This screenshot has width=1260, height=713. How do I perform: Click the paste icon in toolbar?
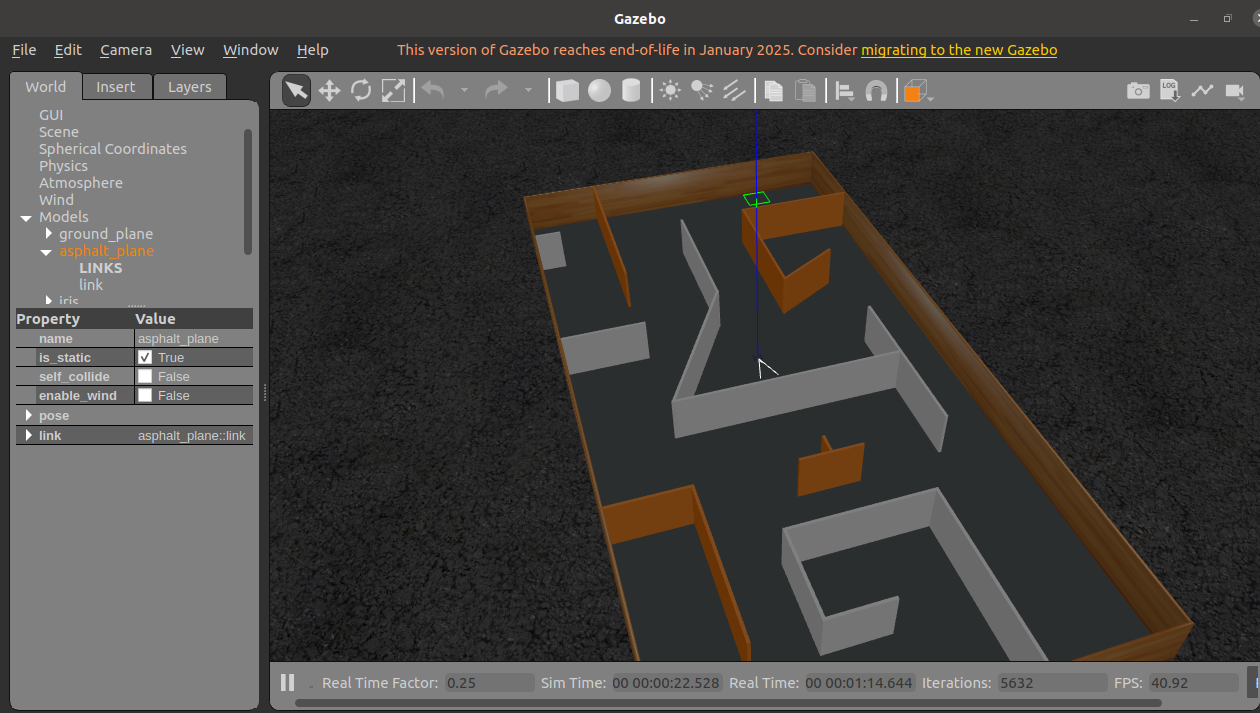805,91
